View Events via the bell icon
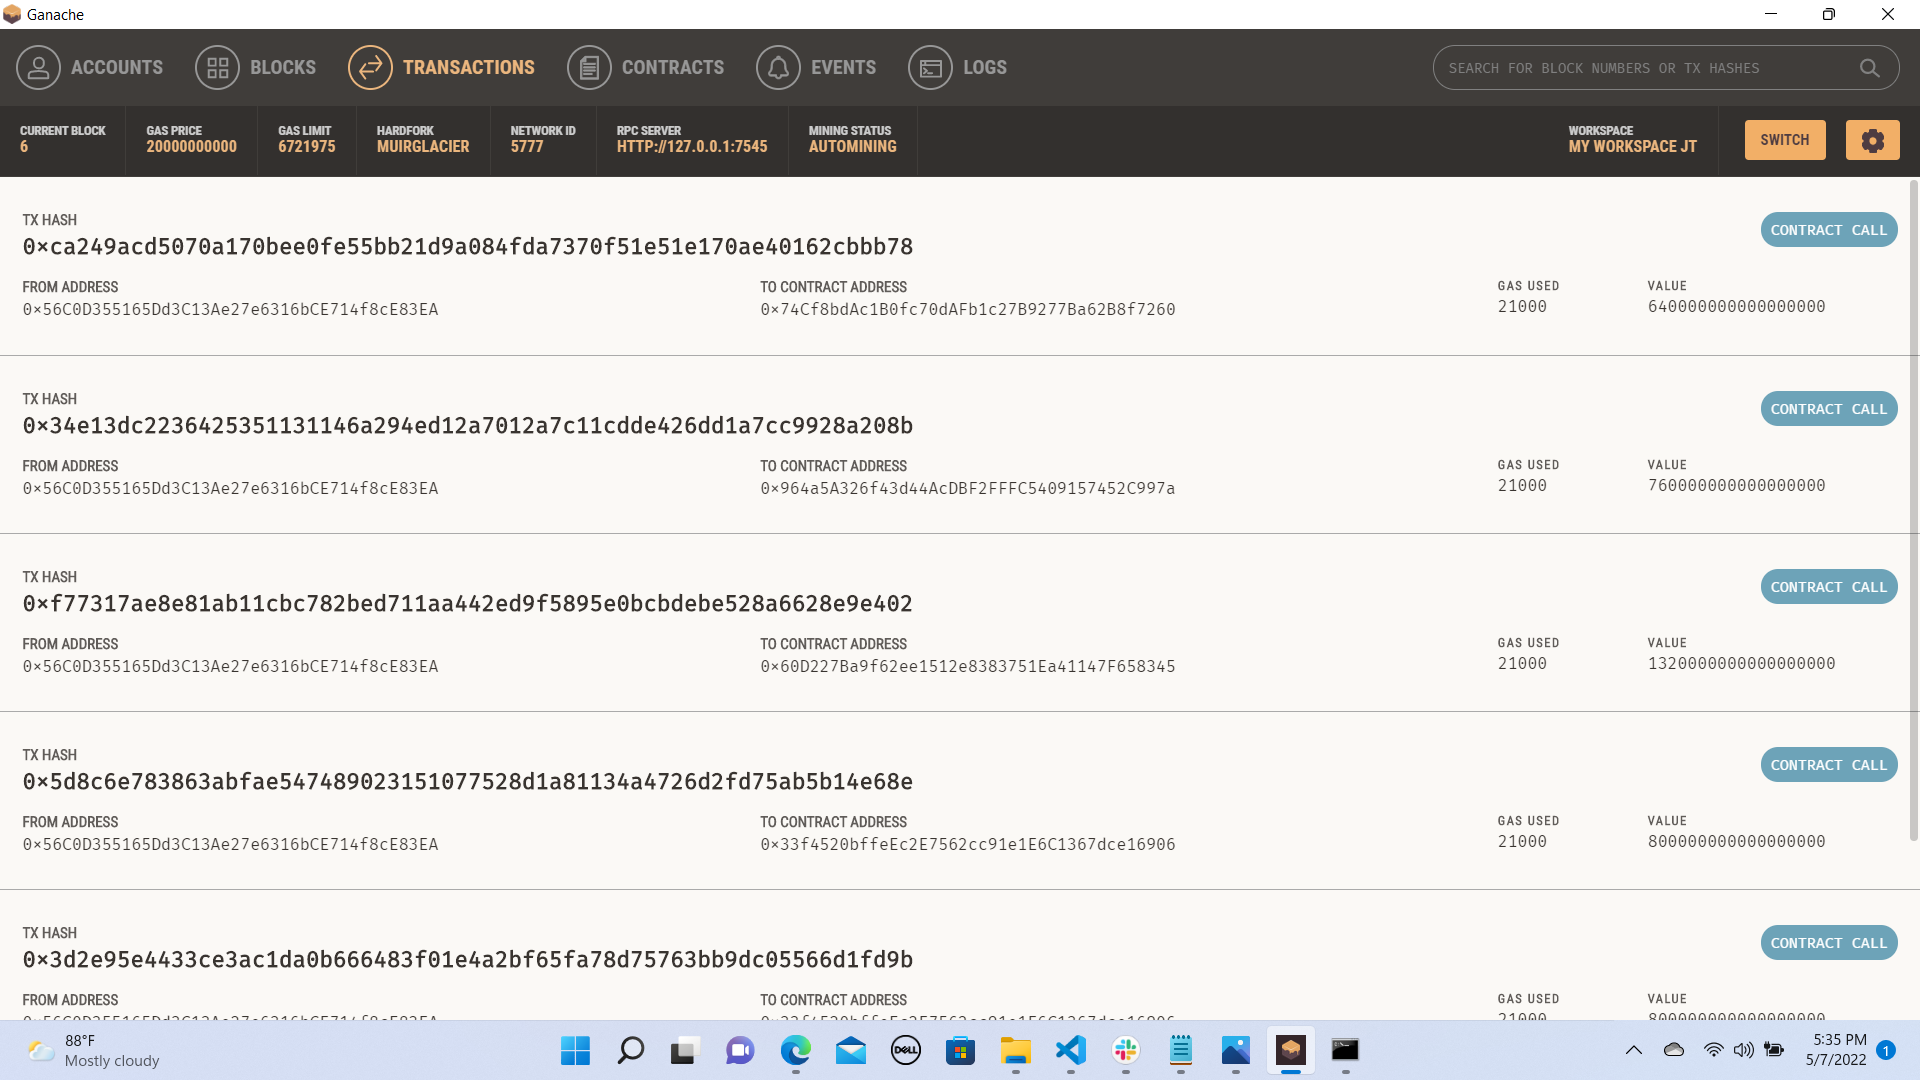Screen dimensions: 1920x1080 [x=779, y=67]
